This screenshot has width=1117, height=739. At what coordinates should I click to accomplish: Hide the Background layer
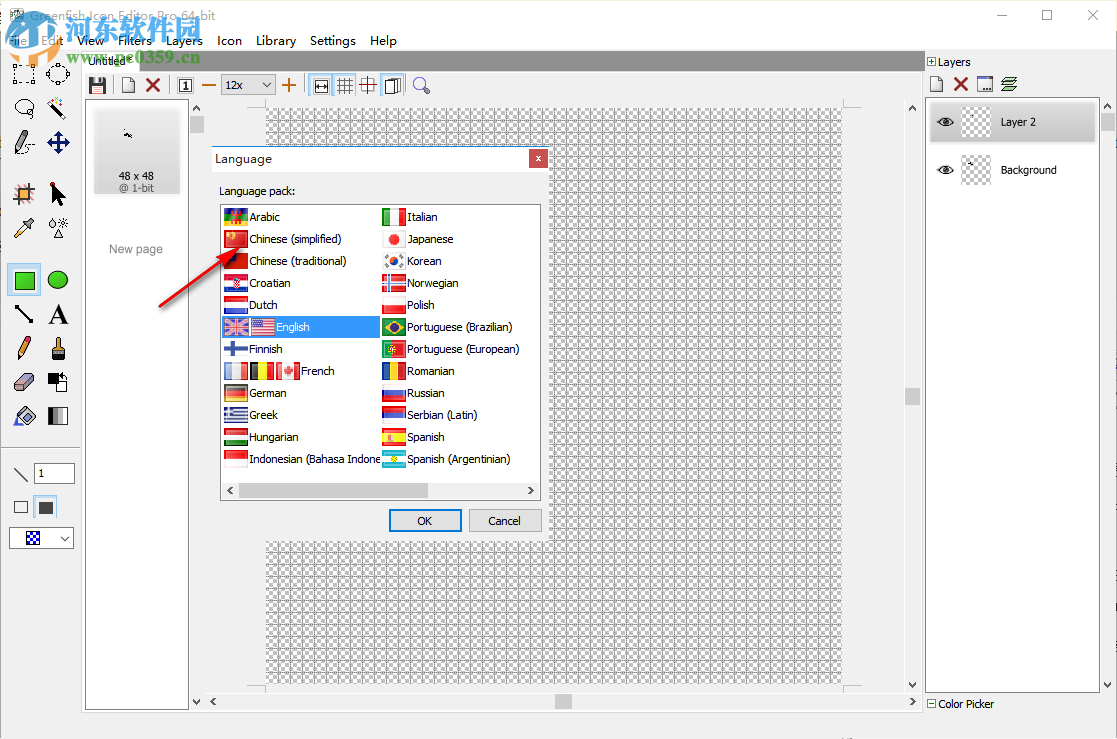point(945,170)
